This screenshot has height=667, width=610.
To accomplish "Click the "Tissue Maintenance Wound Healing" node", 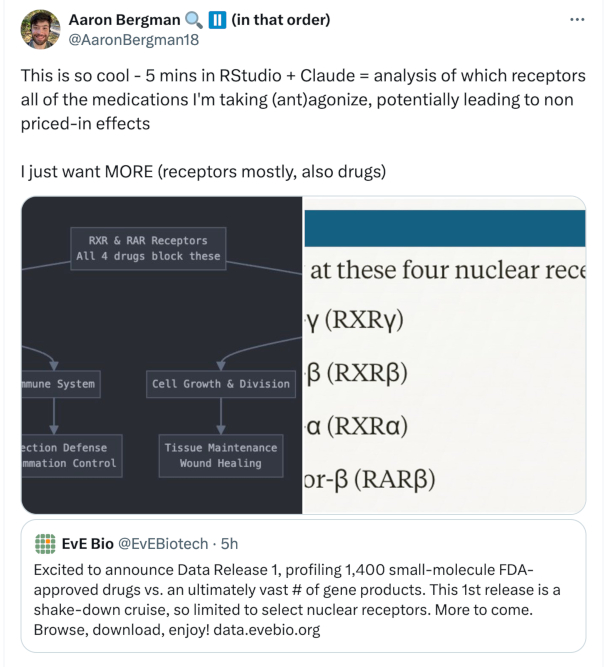I will point(219,455).
